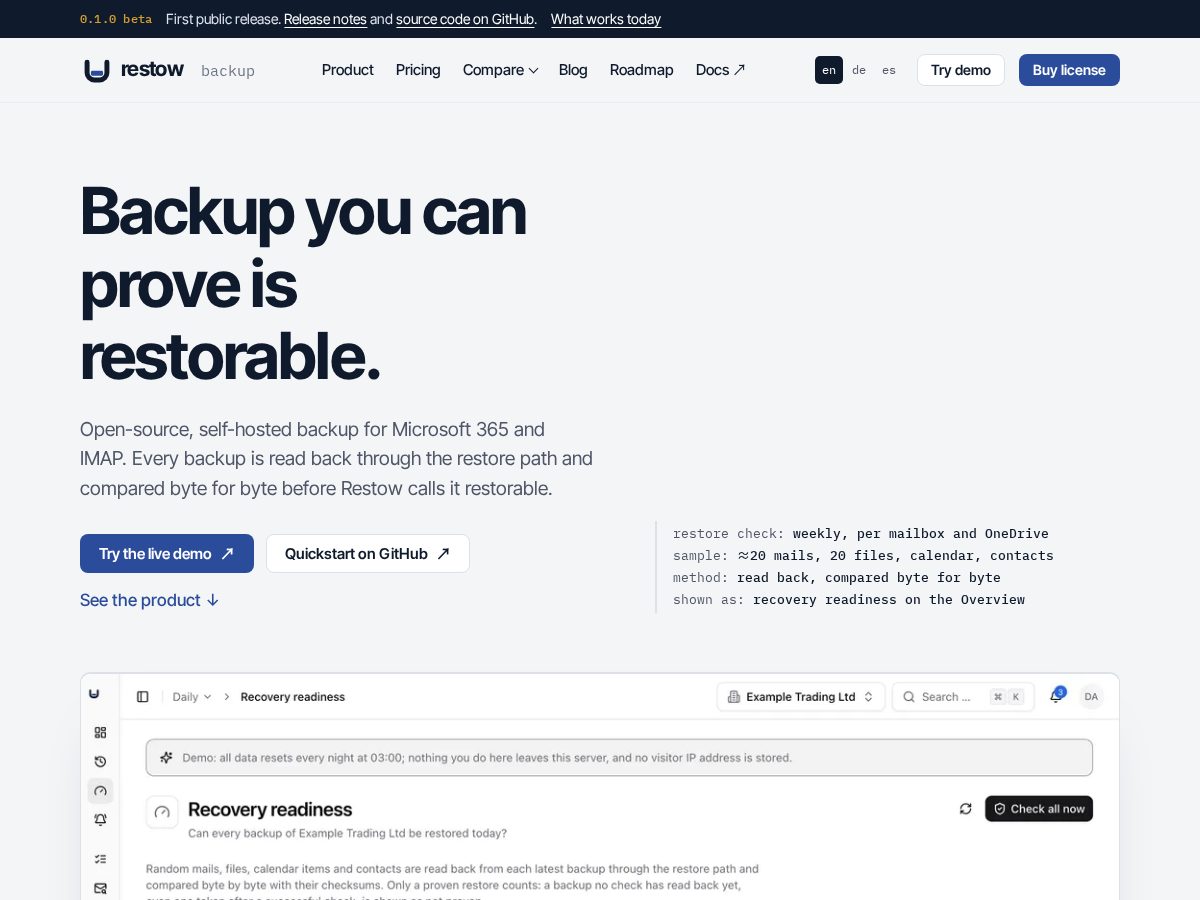Click the sparkle icon in demo notice banner
The image size is (1200, 900).
tap(166, 758)
